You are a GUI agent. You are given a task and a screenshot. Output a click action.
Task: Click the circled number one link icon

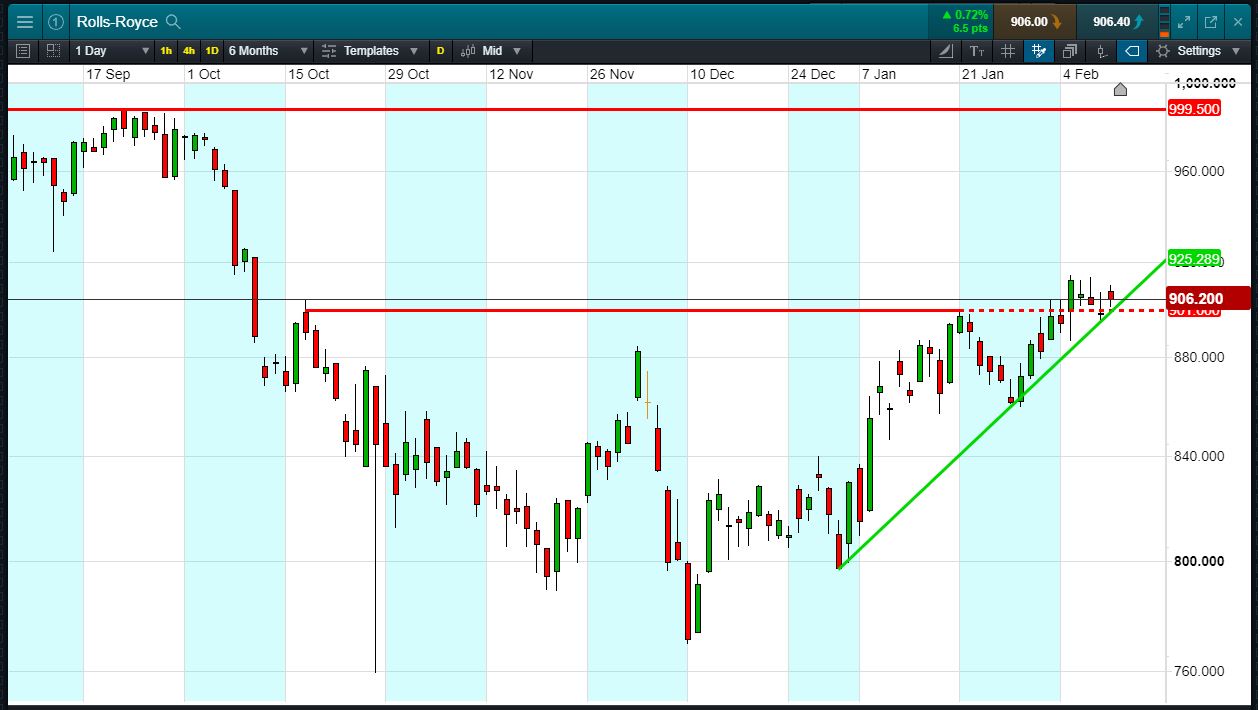tap(56, 21)
